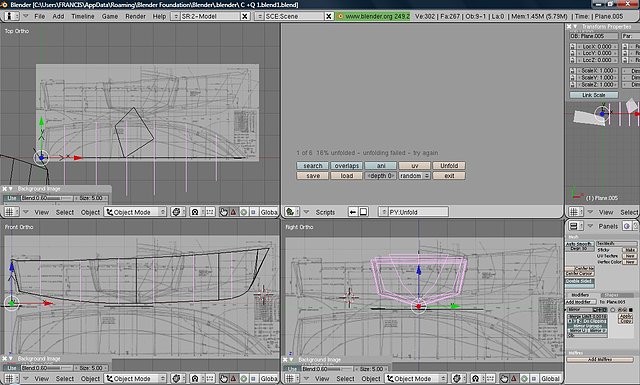
Task: Open the Help menu
Action: [159, 16]
